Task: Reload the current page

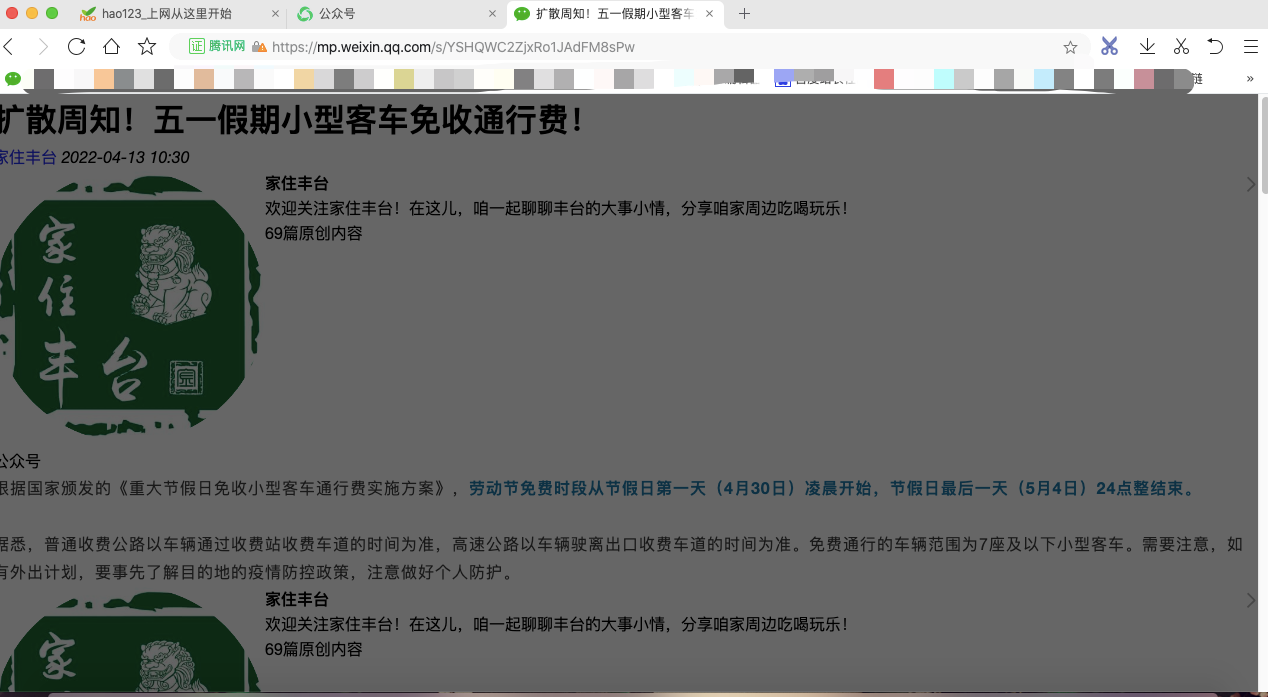Action: click(x=77, y=46)
